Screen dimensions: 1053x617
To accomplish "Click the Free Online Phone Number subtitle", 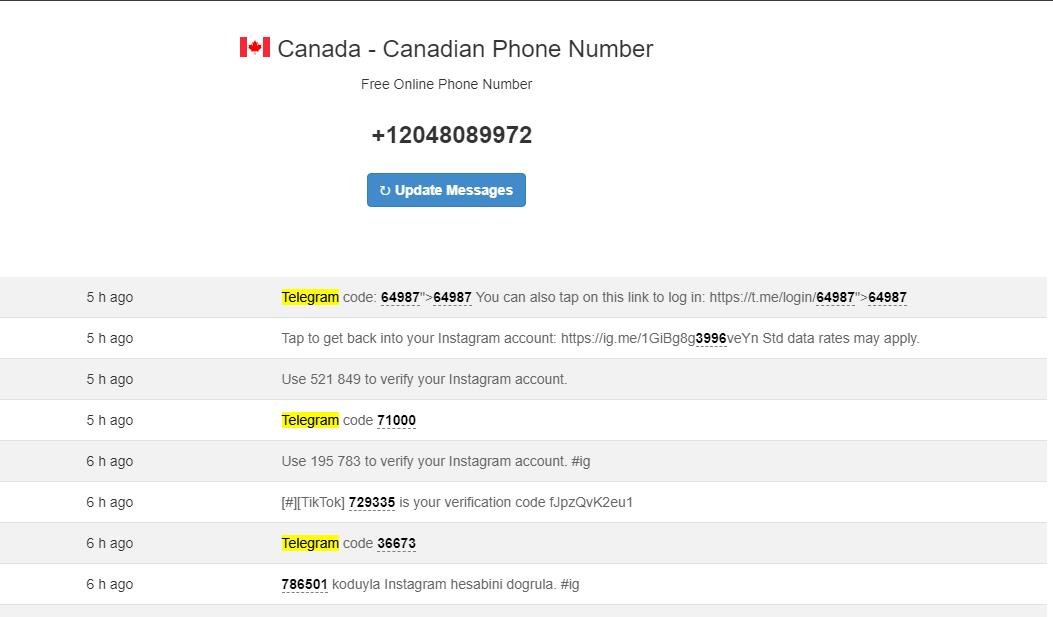I will point(446,84).
